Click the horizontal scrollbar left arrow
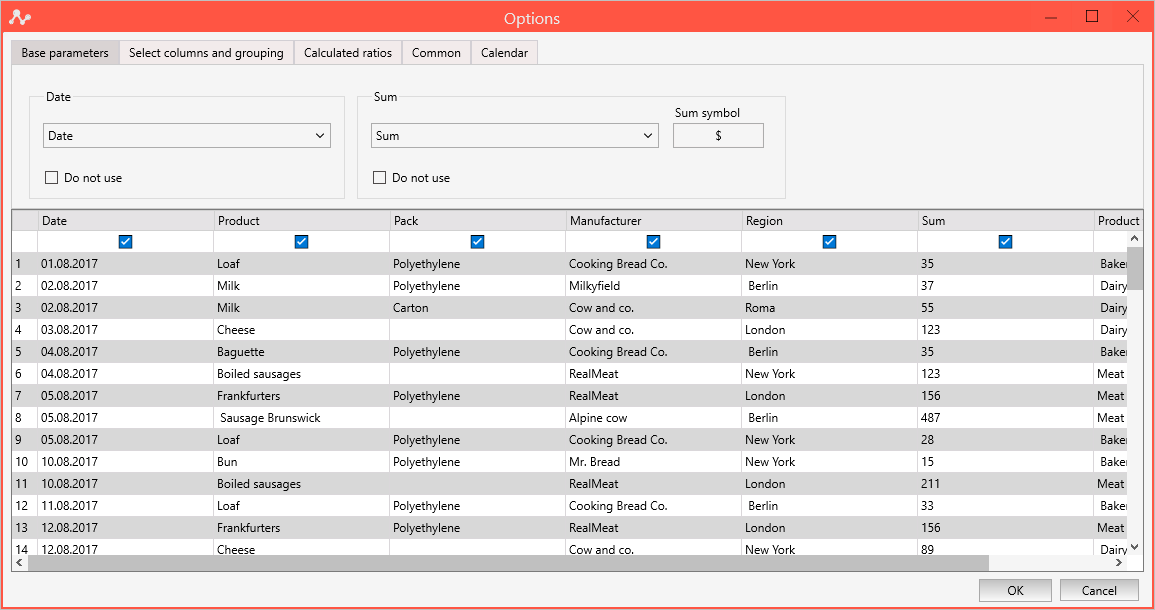Screen dimensions: 1155x610 [x=20, y=562]
